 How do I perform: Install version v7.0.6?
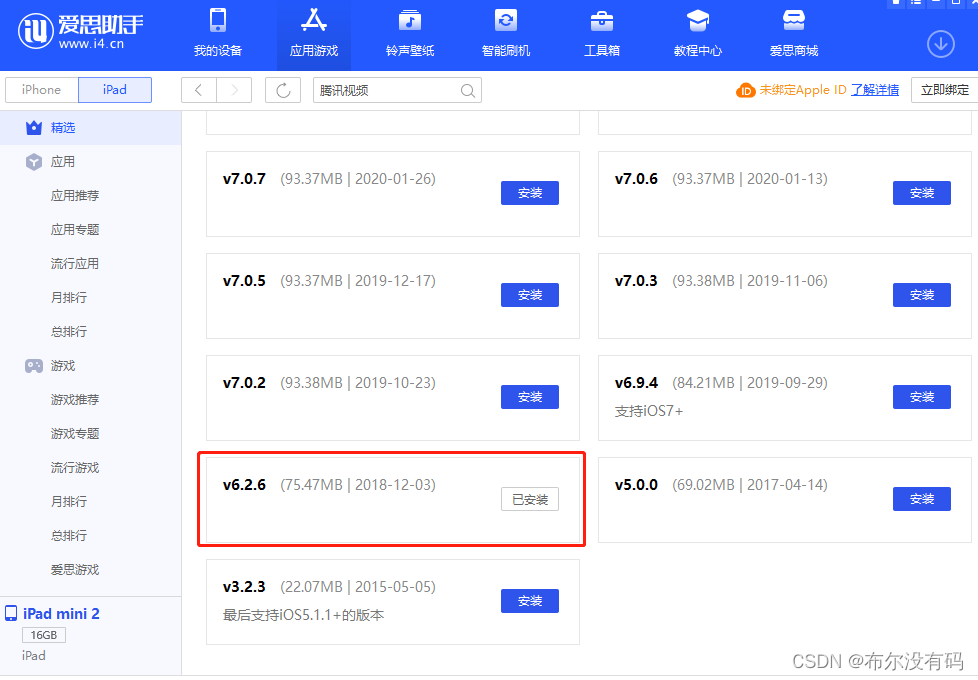[922, 193]
